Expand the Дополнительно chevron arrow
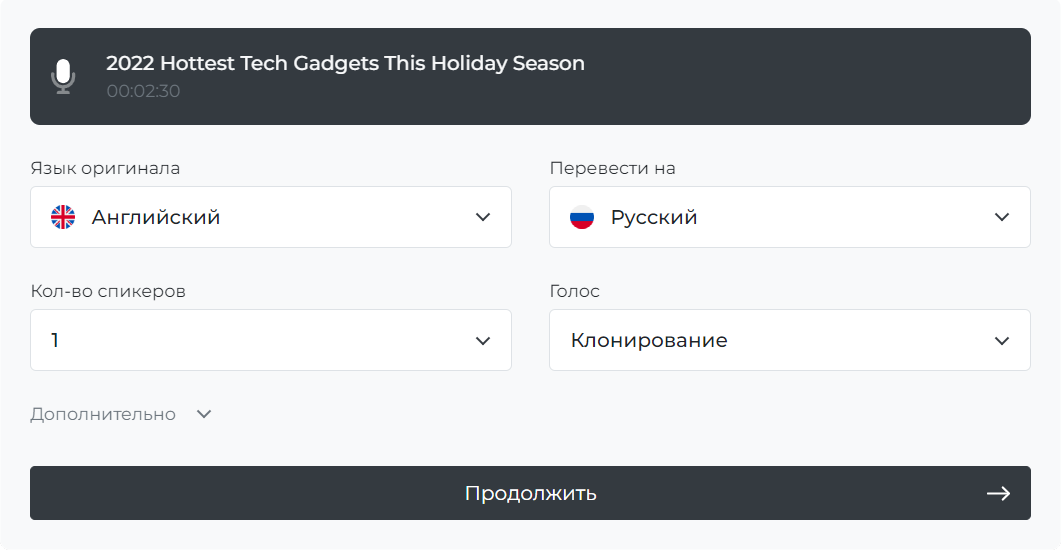Image resolution: width=1061 pixels, height=550 pixels. tap(204, 414)
